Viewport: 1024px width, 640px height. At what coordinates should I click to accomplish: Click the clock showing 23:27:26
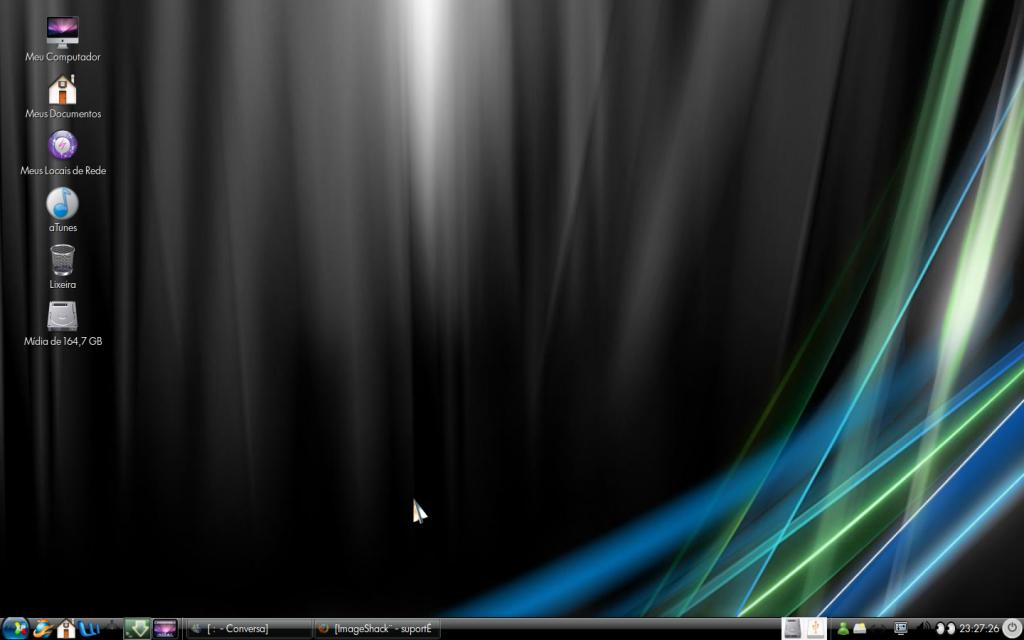click(981, 629)
